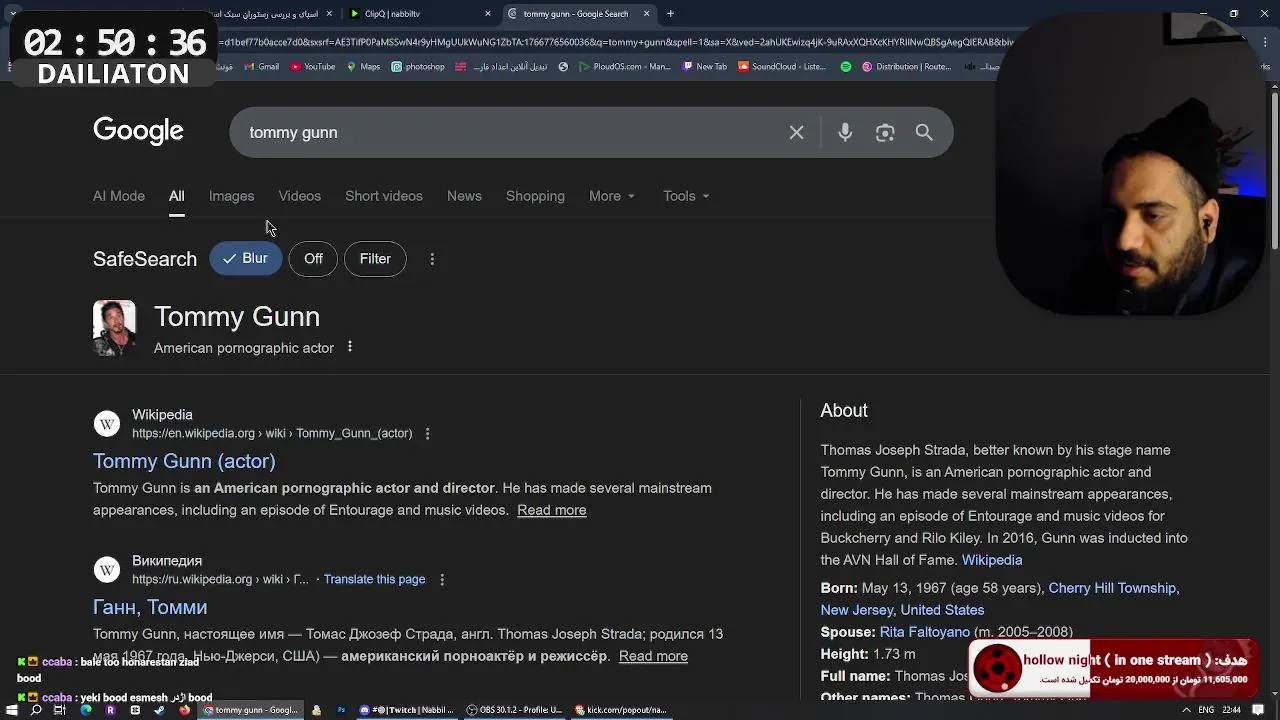Open Tommy Gunn (actor) Wikipedia result
The width and height of the screenshot is (1280, 720).
pyautogui.click(x=184, y=461)
